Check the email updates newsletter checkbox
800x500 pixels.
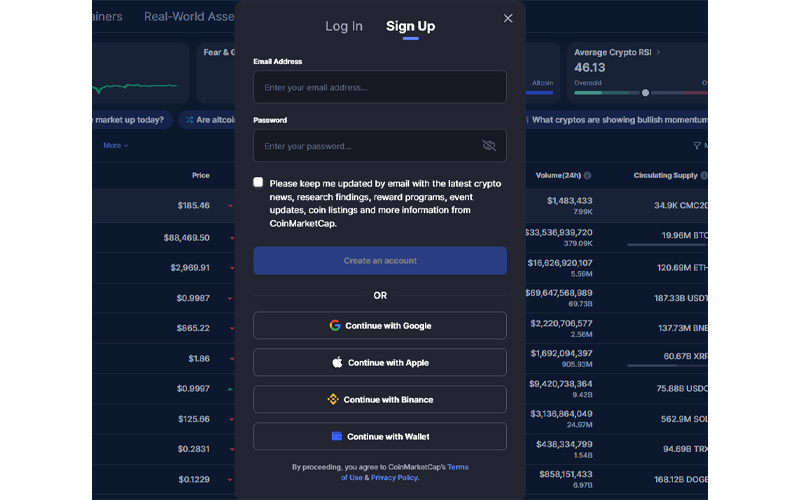258,183
